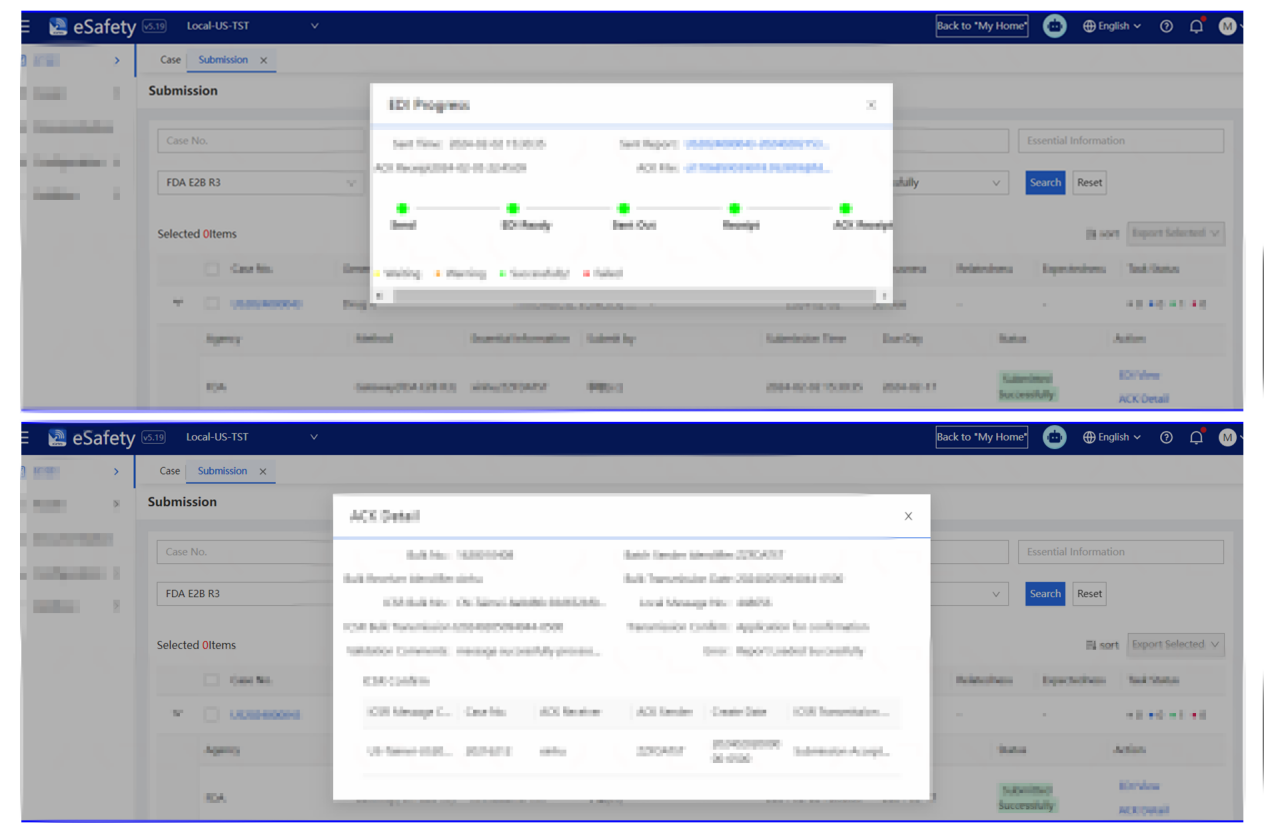Focus Essential Information field in ACK Detail screenshot
The image size is (1264, 833).
[1121, 552]
